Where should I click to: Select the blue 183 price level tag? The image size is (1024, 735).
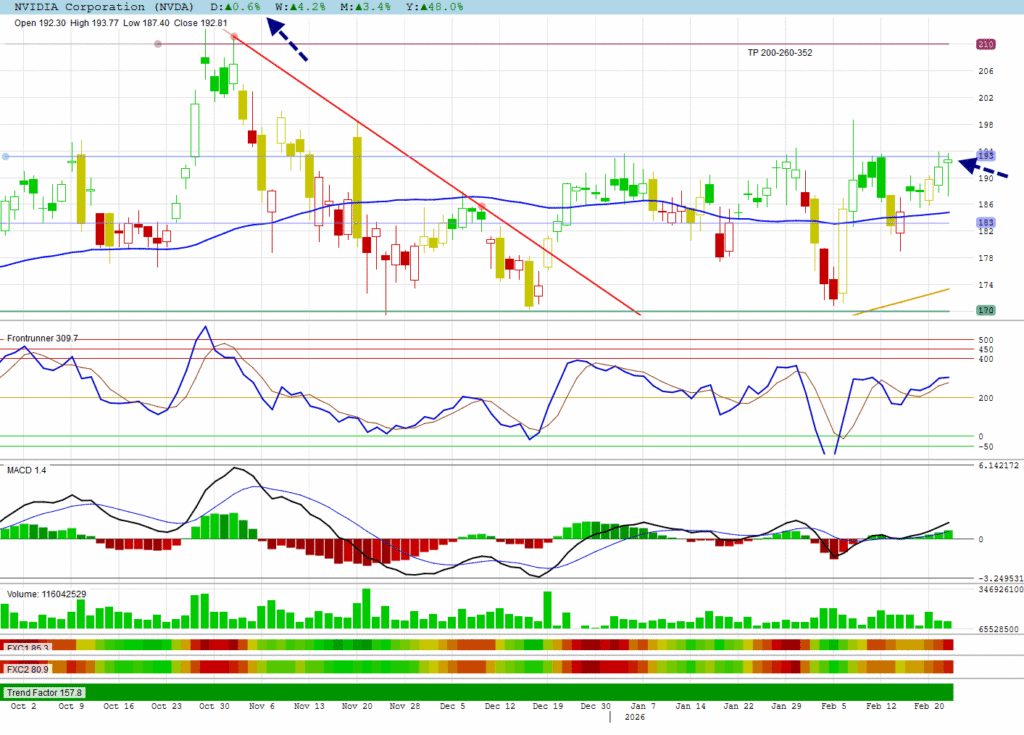click(x=985, y=223)
